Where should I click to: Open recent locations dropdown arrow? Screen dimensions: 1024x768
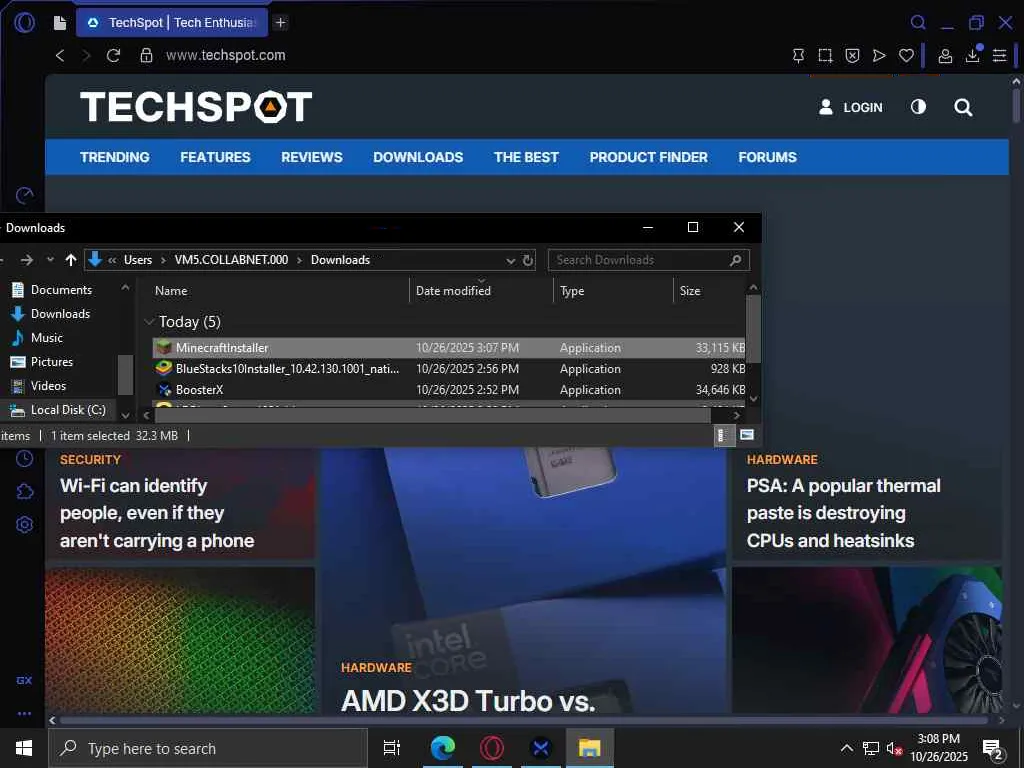point(50,260)
